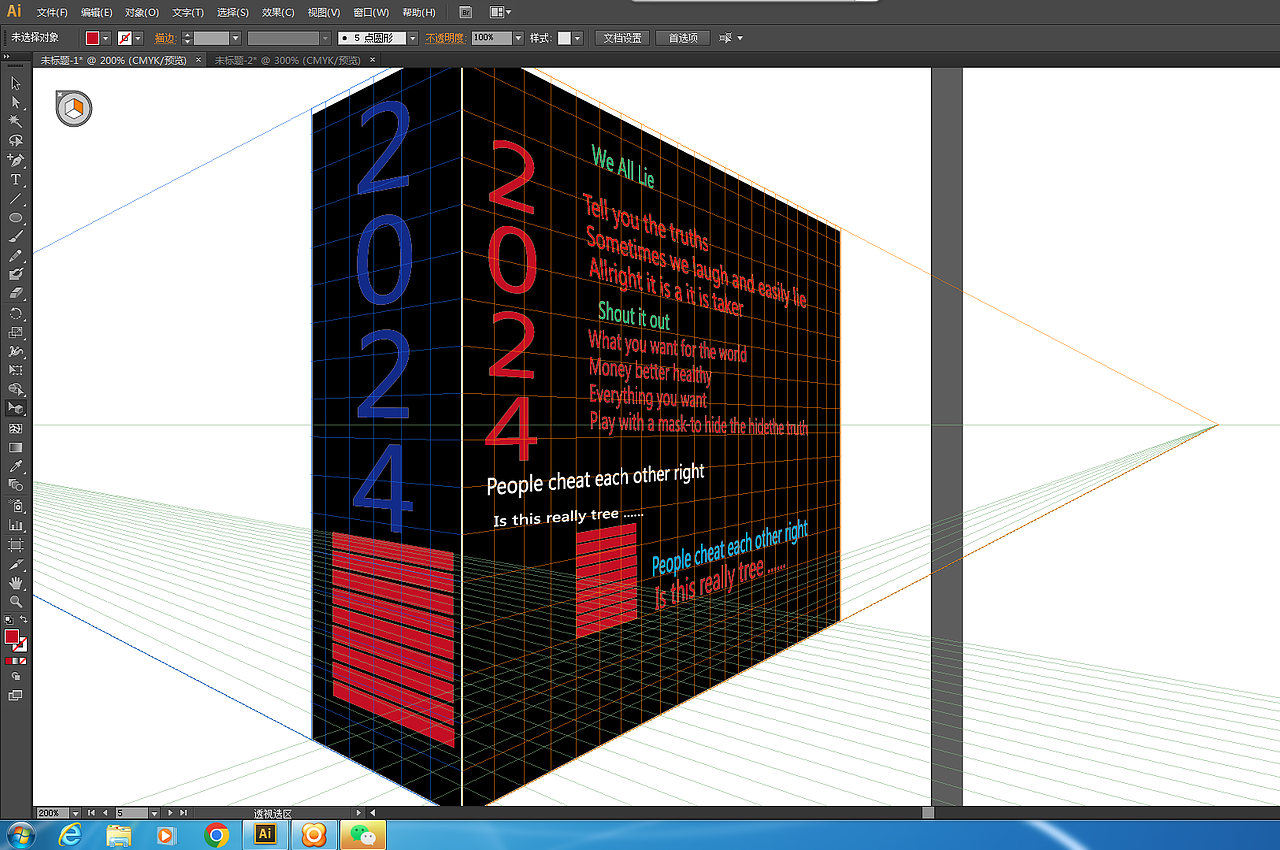Click the red fill swatch in control bar
The image size is (1280, 850).
click(x=93, y=38)
